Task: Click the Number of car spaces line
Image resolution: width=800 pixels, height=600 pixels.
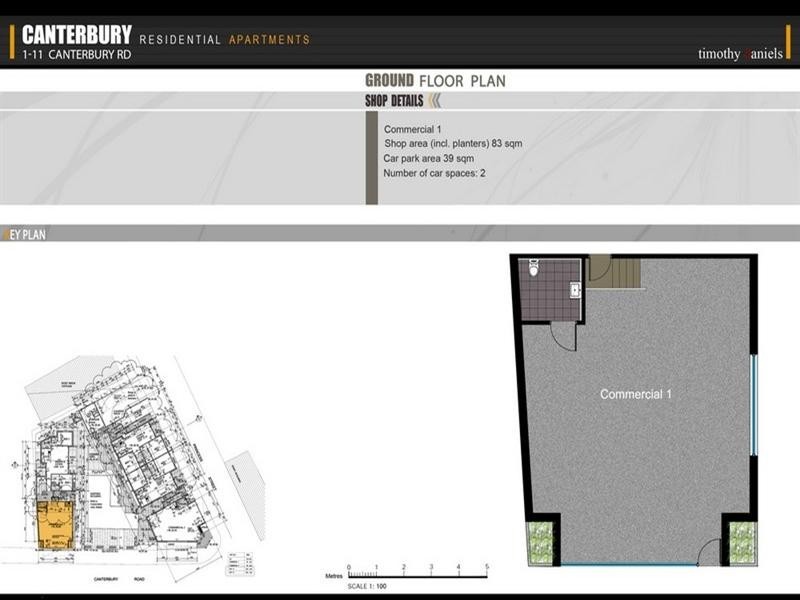Action: [x=434, y=174]
